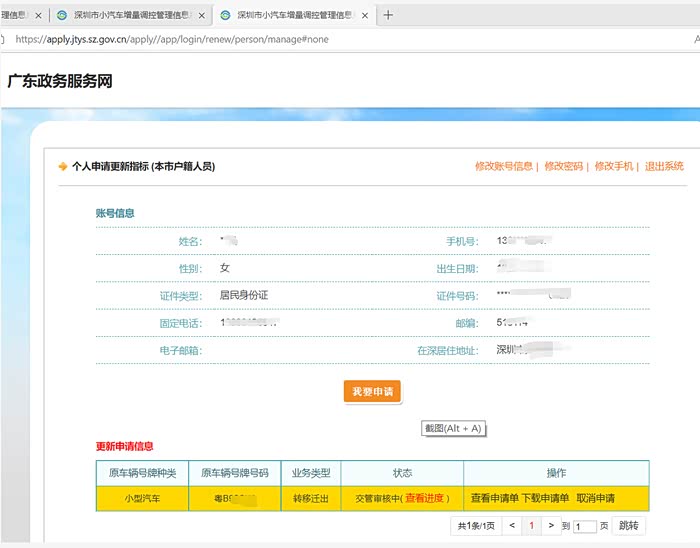
Task: Click 下载申请单 to download the form
Action: [x=545, y=498]
